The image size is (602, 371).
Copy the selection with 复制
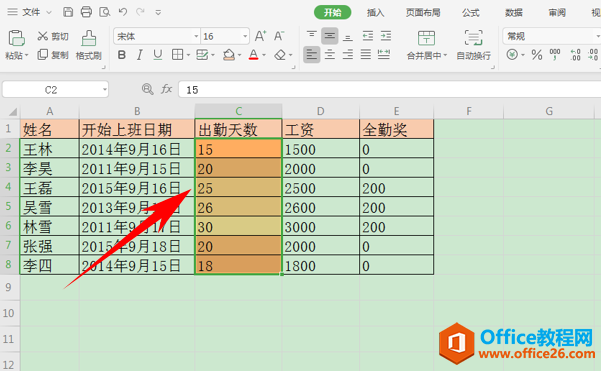tap(53, 55)
